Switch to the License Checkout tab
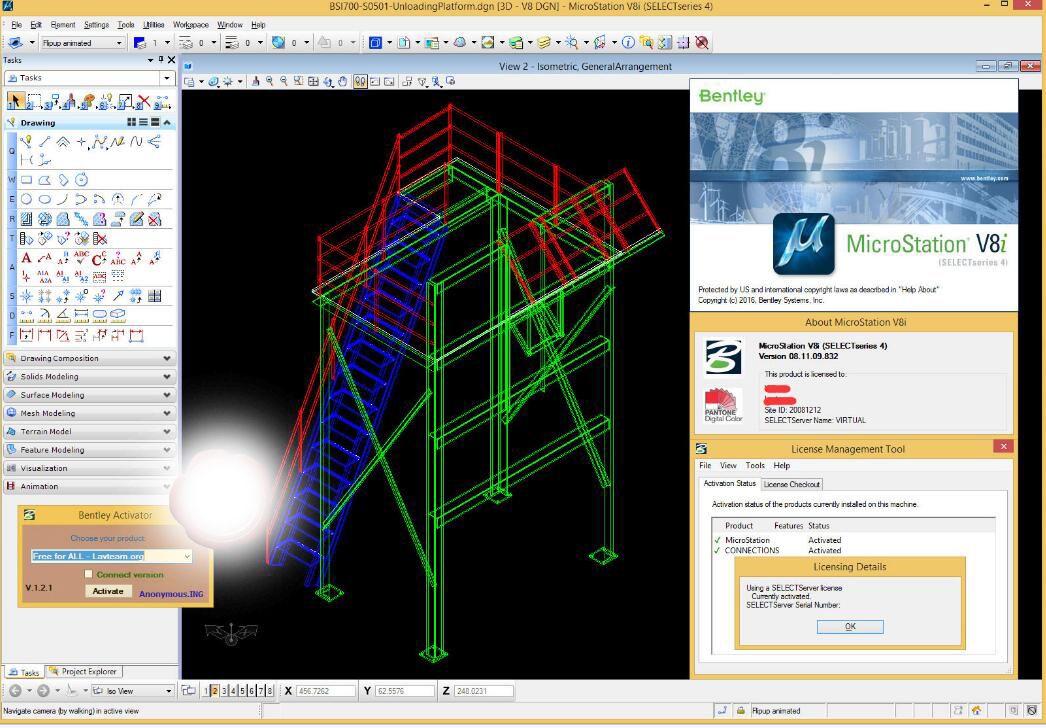Viewport: 1046px width, 728px height. (x=792, y=484)
